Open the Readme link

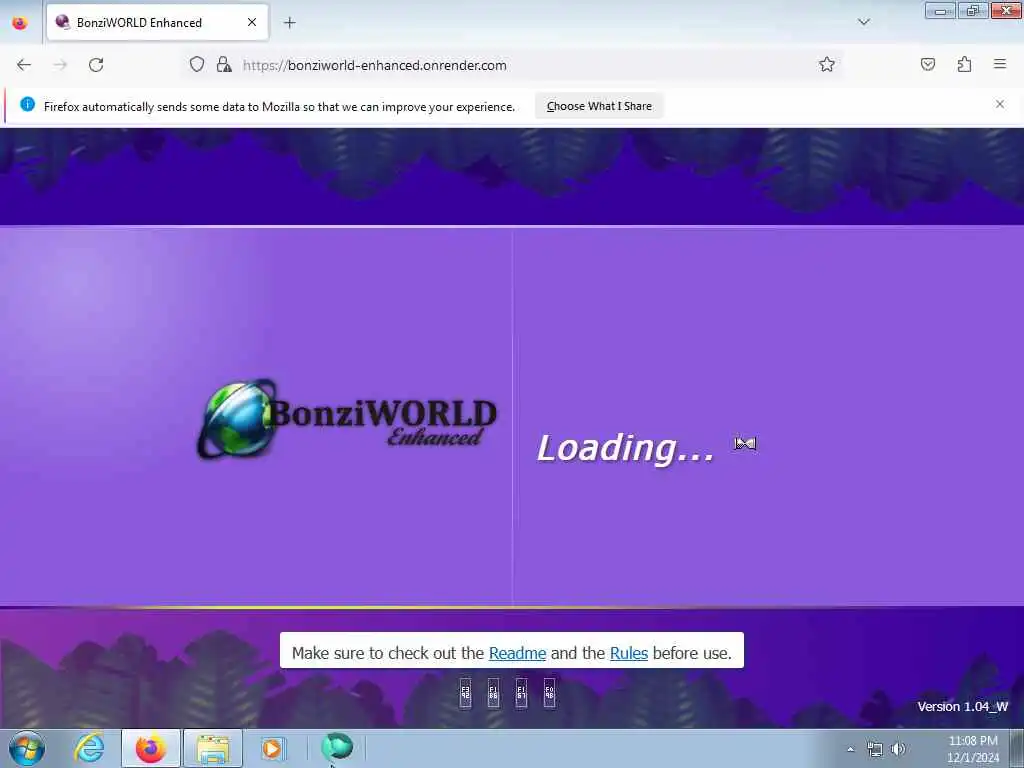(x=517, y=653)
